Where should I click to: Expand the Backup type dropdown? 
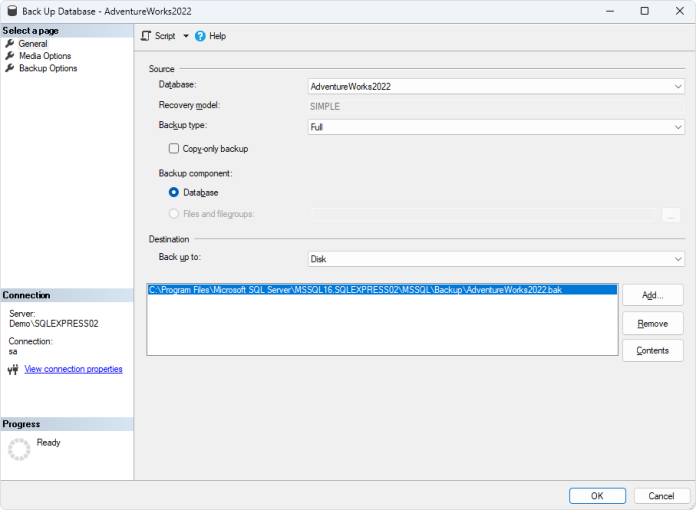tap(496, 127)
